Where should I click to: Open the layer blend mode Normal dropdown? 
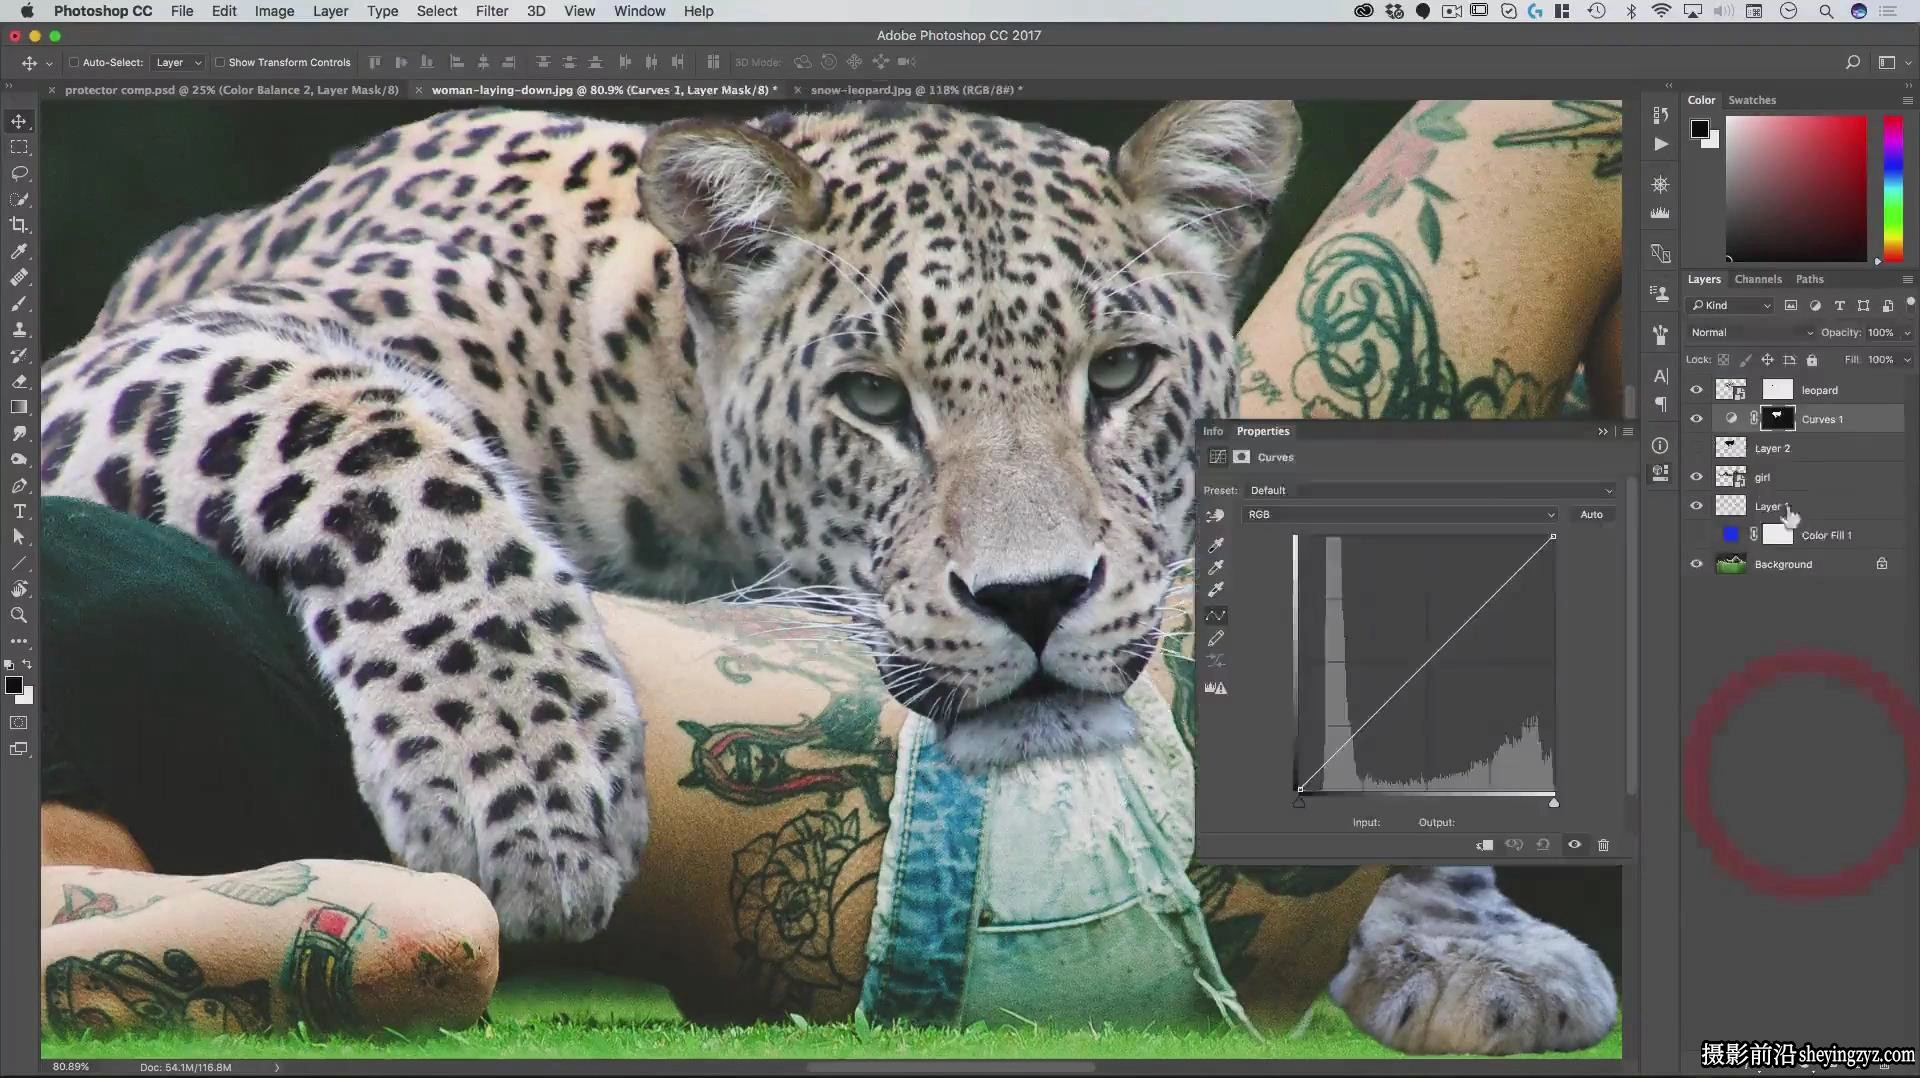tap(1750, 332)
